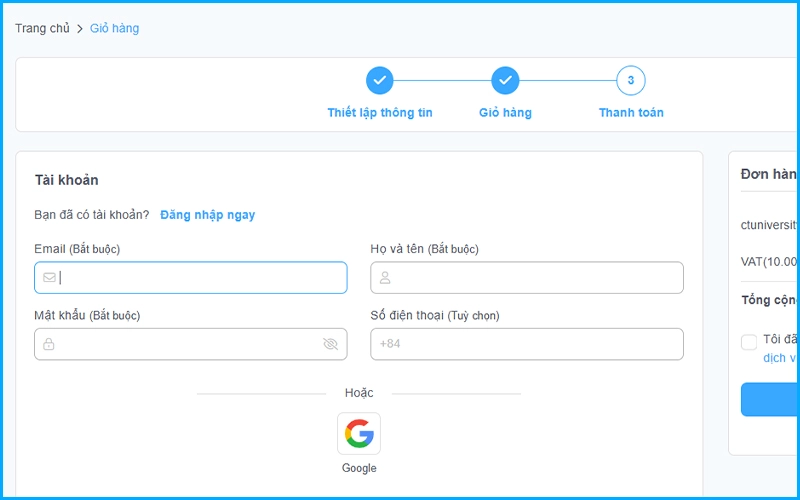This screenshot has width=800, height=500.
Task: Click the envelope icon in Email field
Action: (x=49, y=278)
